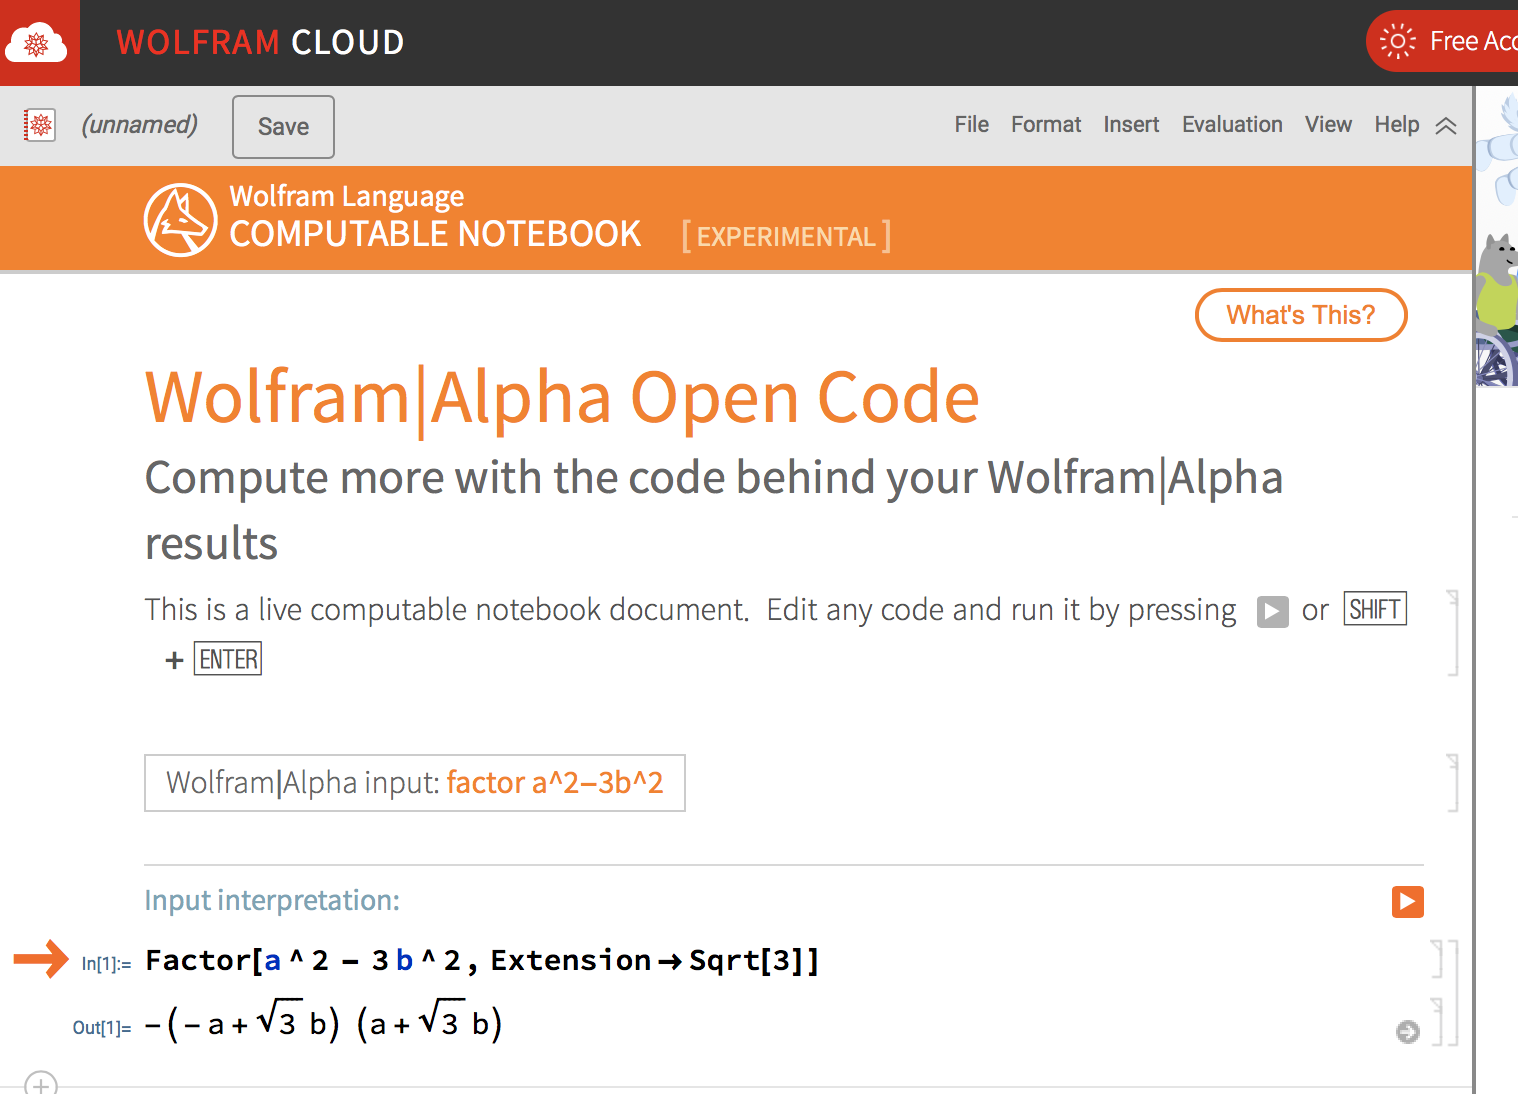Click the Wolfram Language wolf logo

[181, 220]
